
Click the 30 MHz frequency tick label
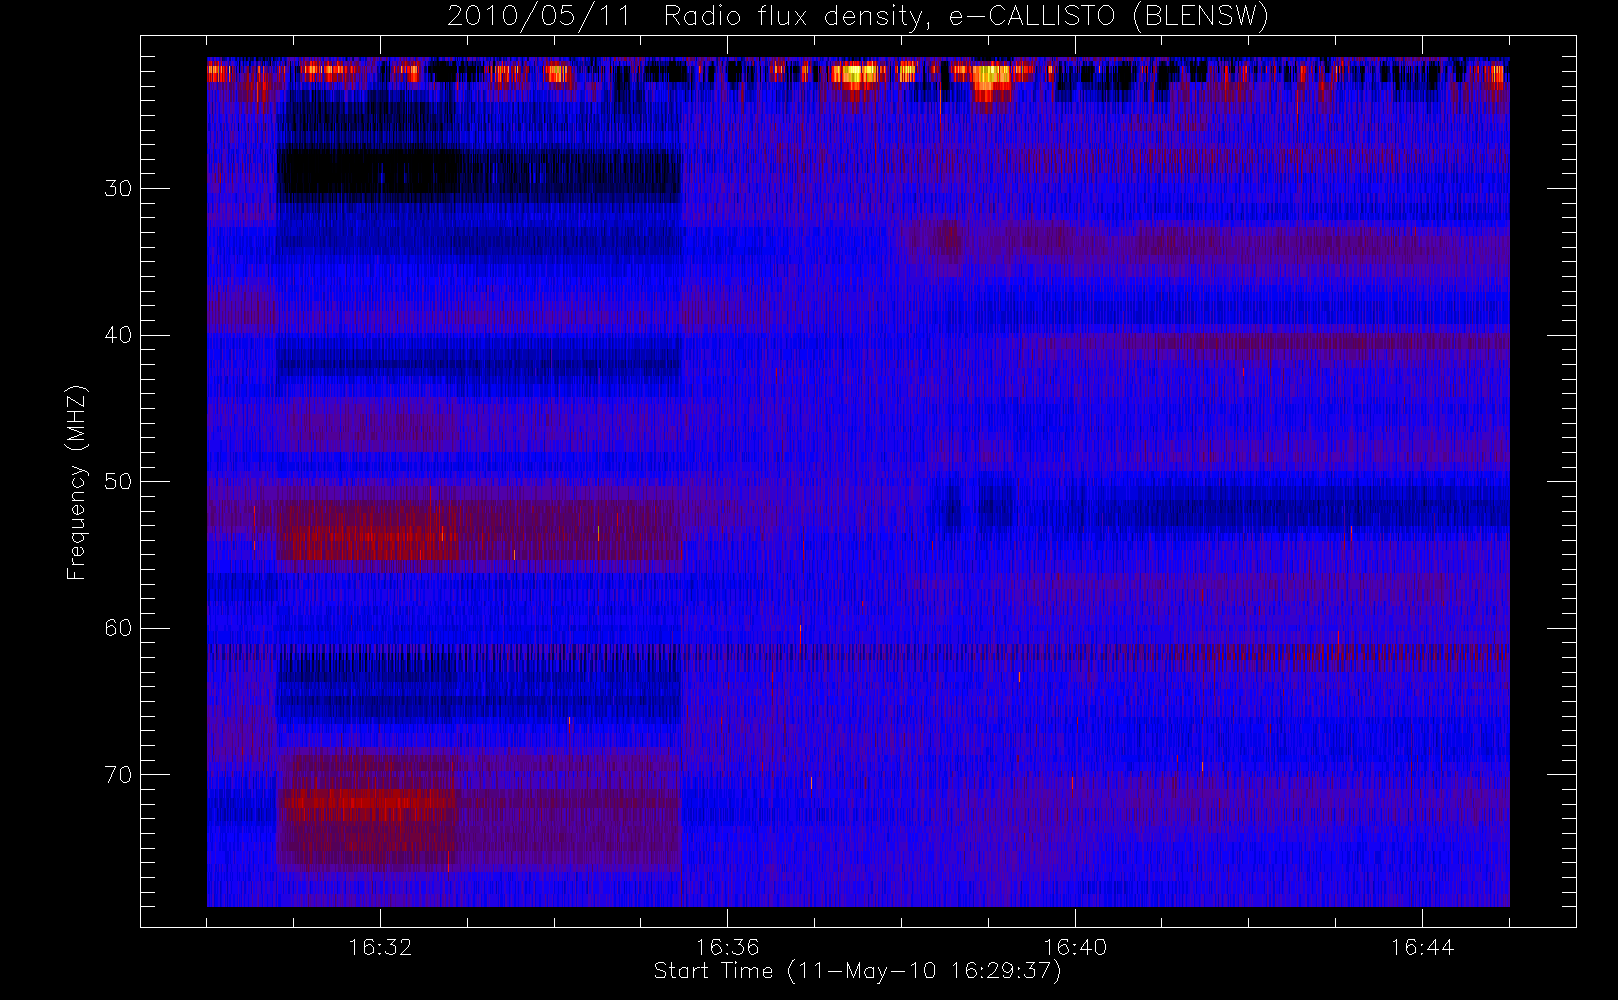click(118, 188)
